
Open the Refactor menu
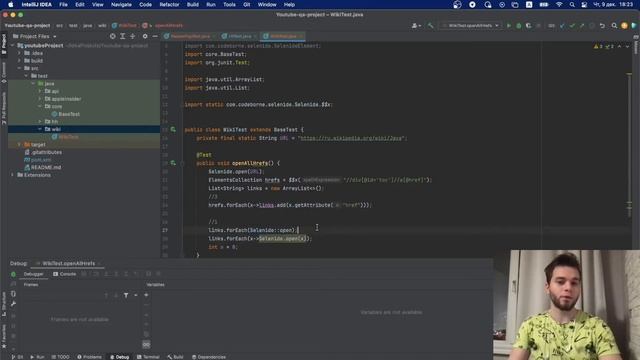coord(169,4)
